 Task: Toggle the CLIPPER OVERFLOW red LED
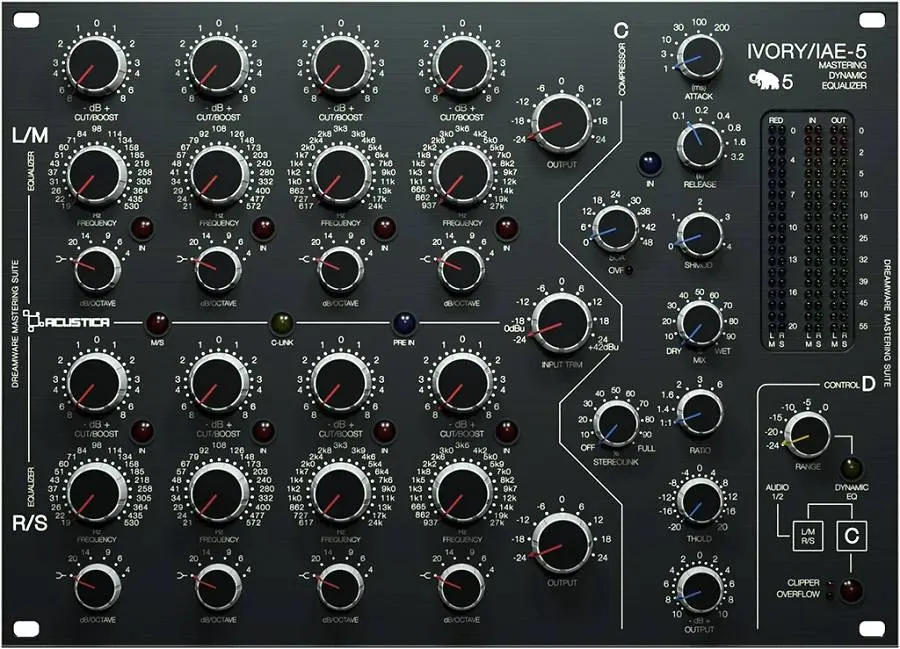[x=851, y=589]
